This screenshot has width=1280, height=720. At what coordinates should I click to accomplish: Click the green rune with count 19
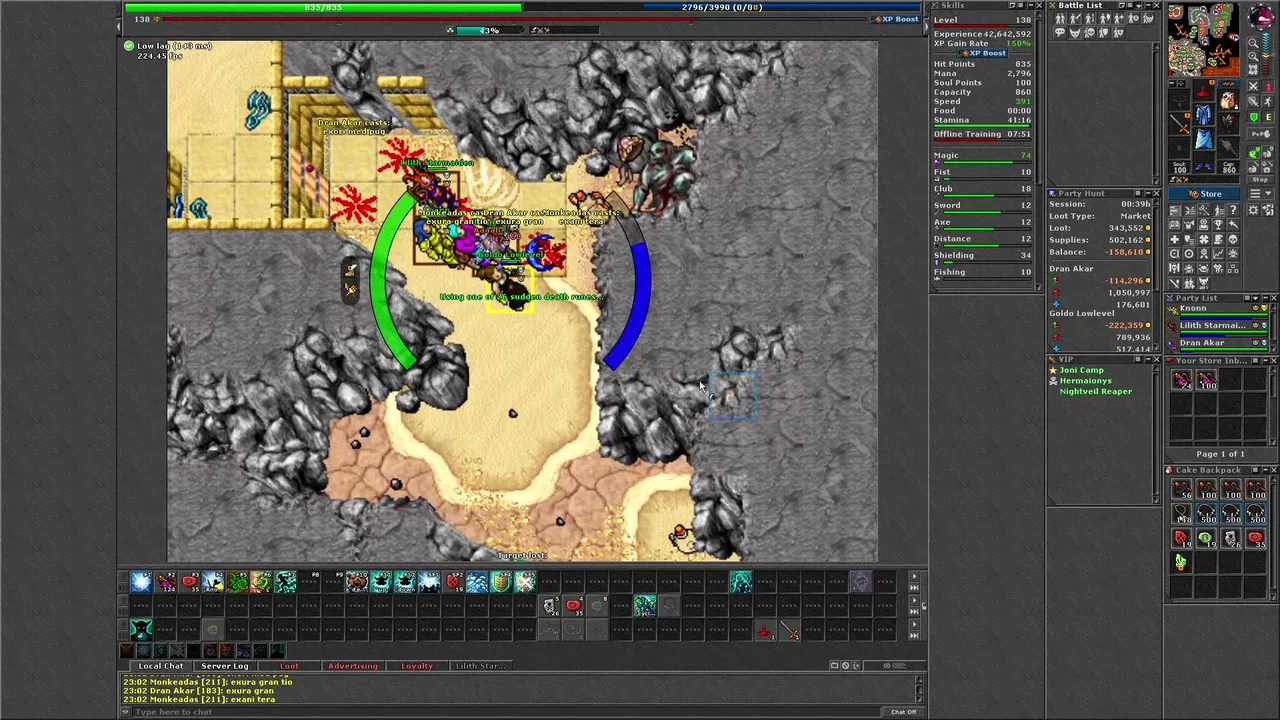pos(1206,538)
